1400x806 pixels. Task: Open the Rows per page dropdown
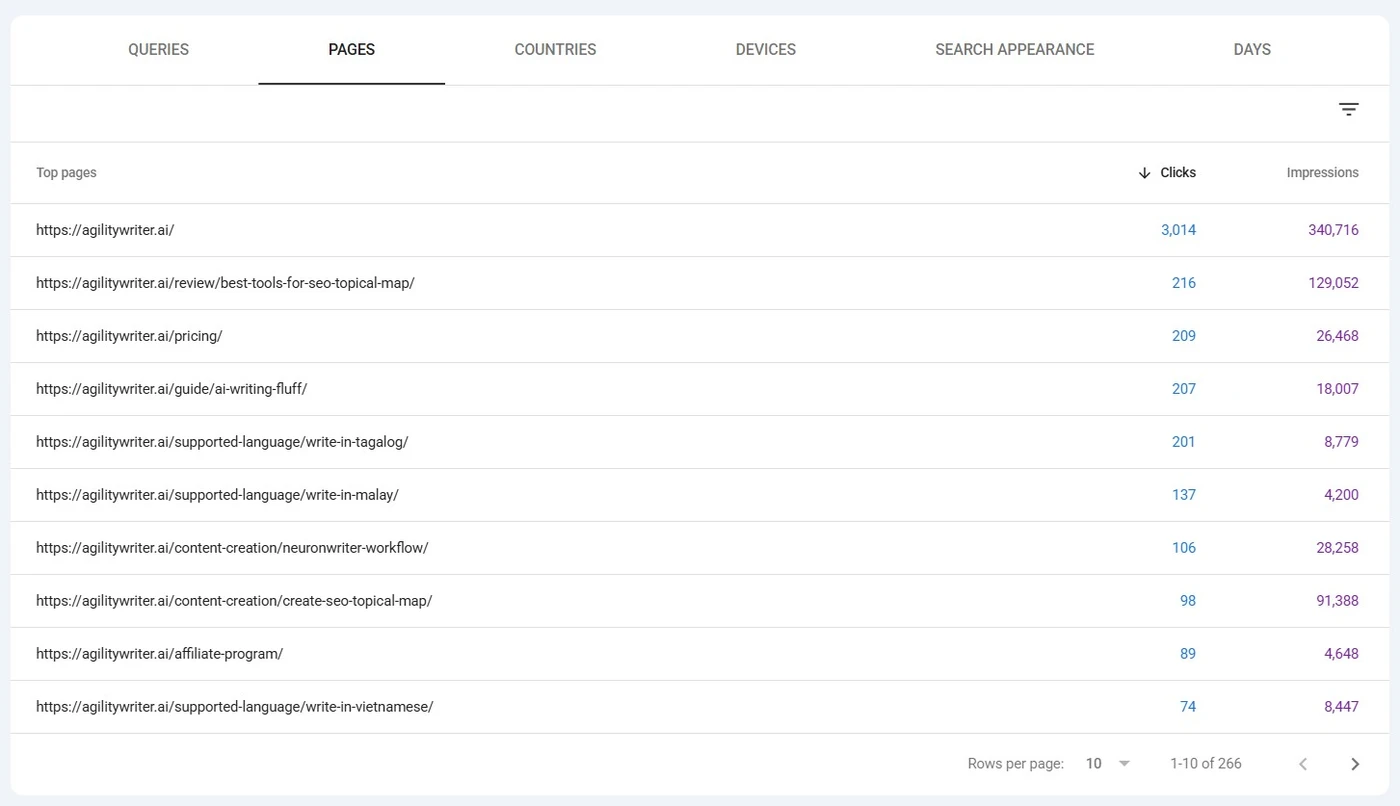(x=1108, y=764)
